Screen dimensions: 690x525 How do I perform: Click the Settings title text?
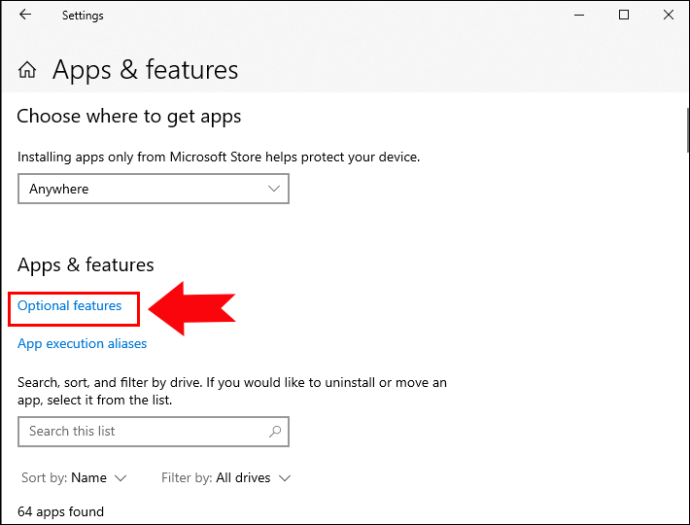(83, 15)
